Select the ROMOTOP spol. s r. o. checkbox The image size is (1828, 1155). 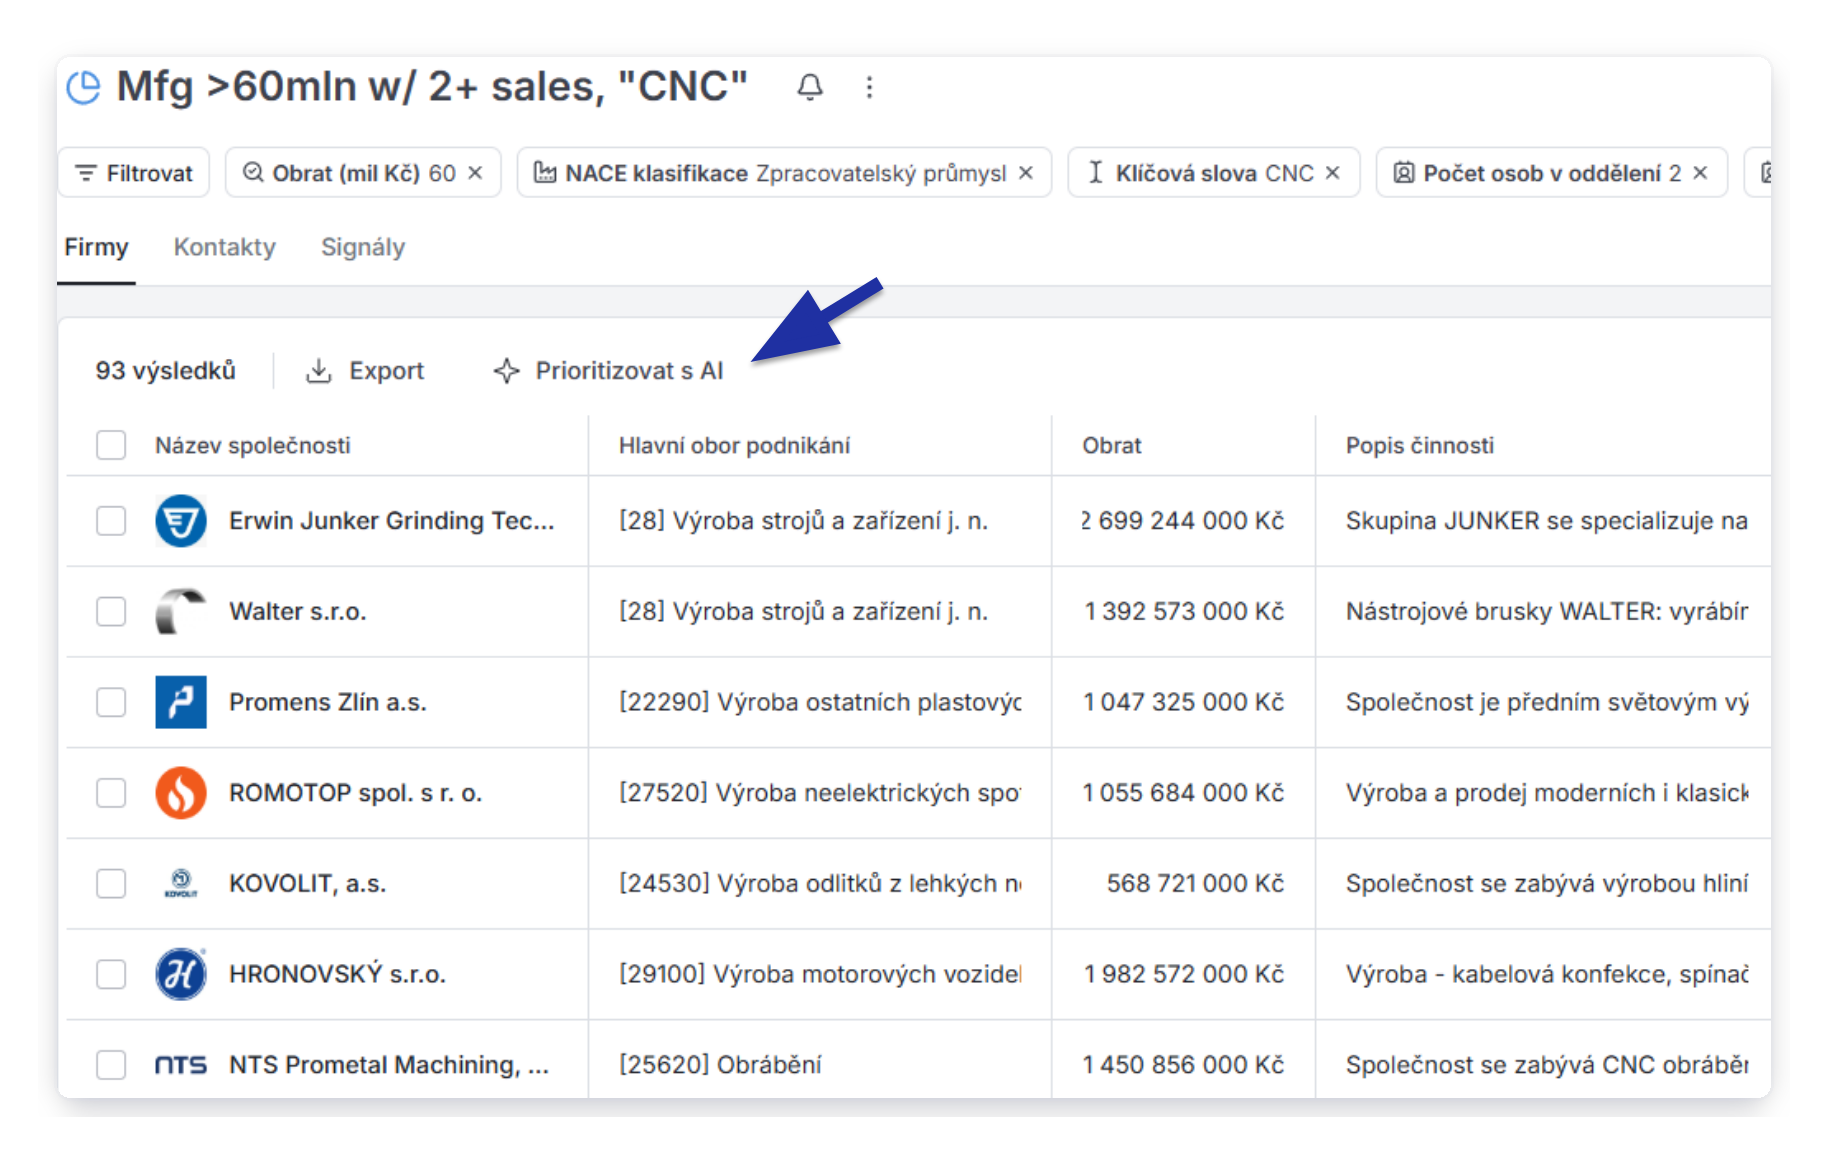tap(111, 793)
